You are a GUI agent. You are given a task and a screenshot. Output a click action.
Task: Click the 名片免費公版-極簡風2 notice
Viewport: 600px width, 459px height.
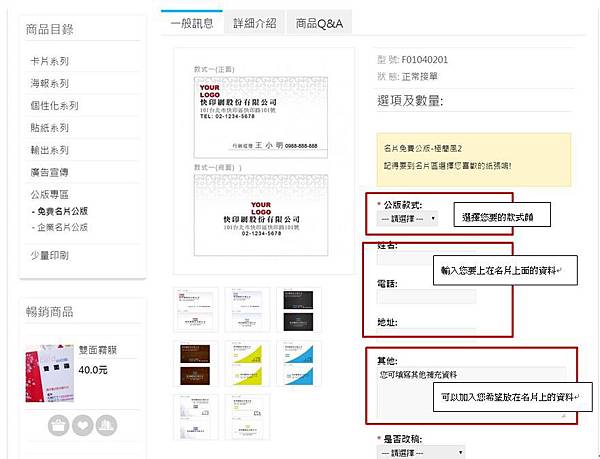[423, 148]
